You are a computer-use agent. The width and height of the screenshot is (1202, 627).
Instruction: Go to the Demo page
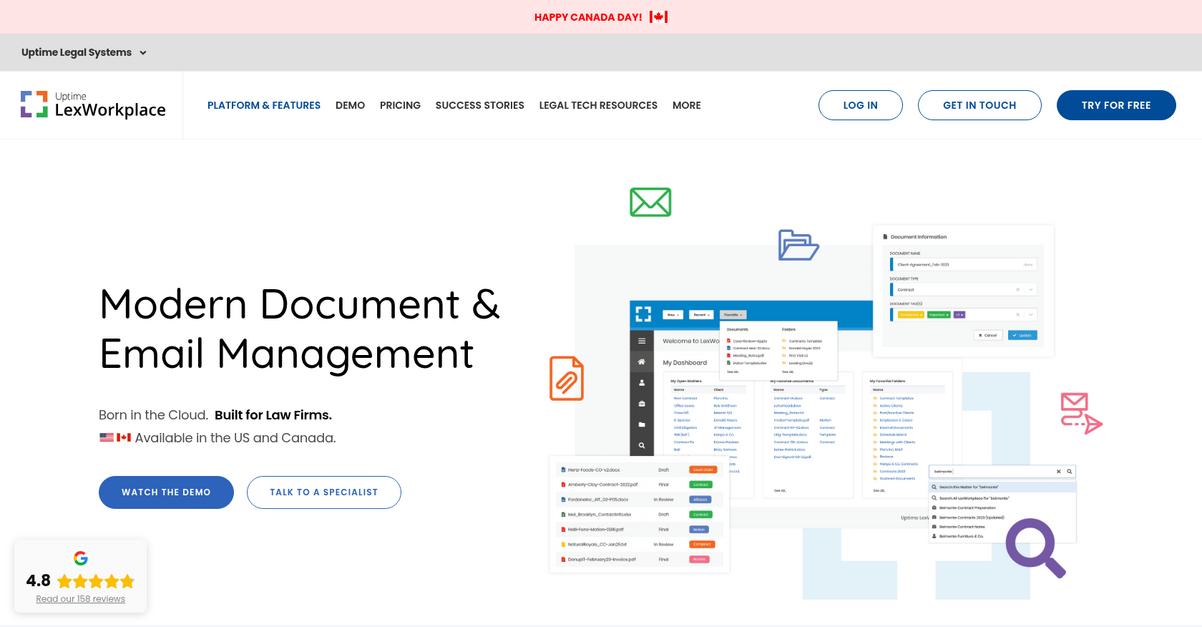[350, 105]
